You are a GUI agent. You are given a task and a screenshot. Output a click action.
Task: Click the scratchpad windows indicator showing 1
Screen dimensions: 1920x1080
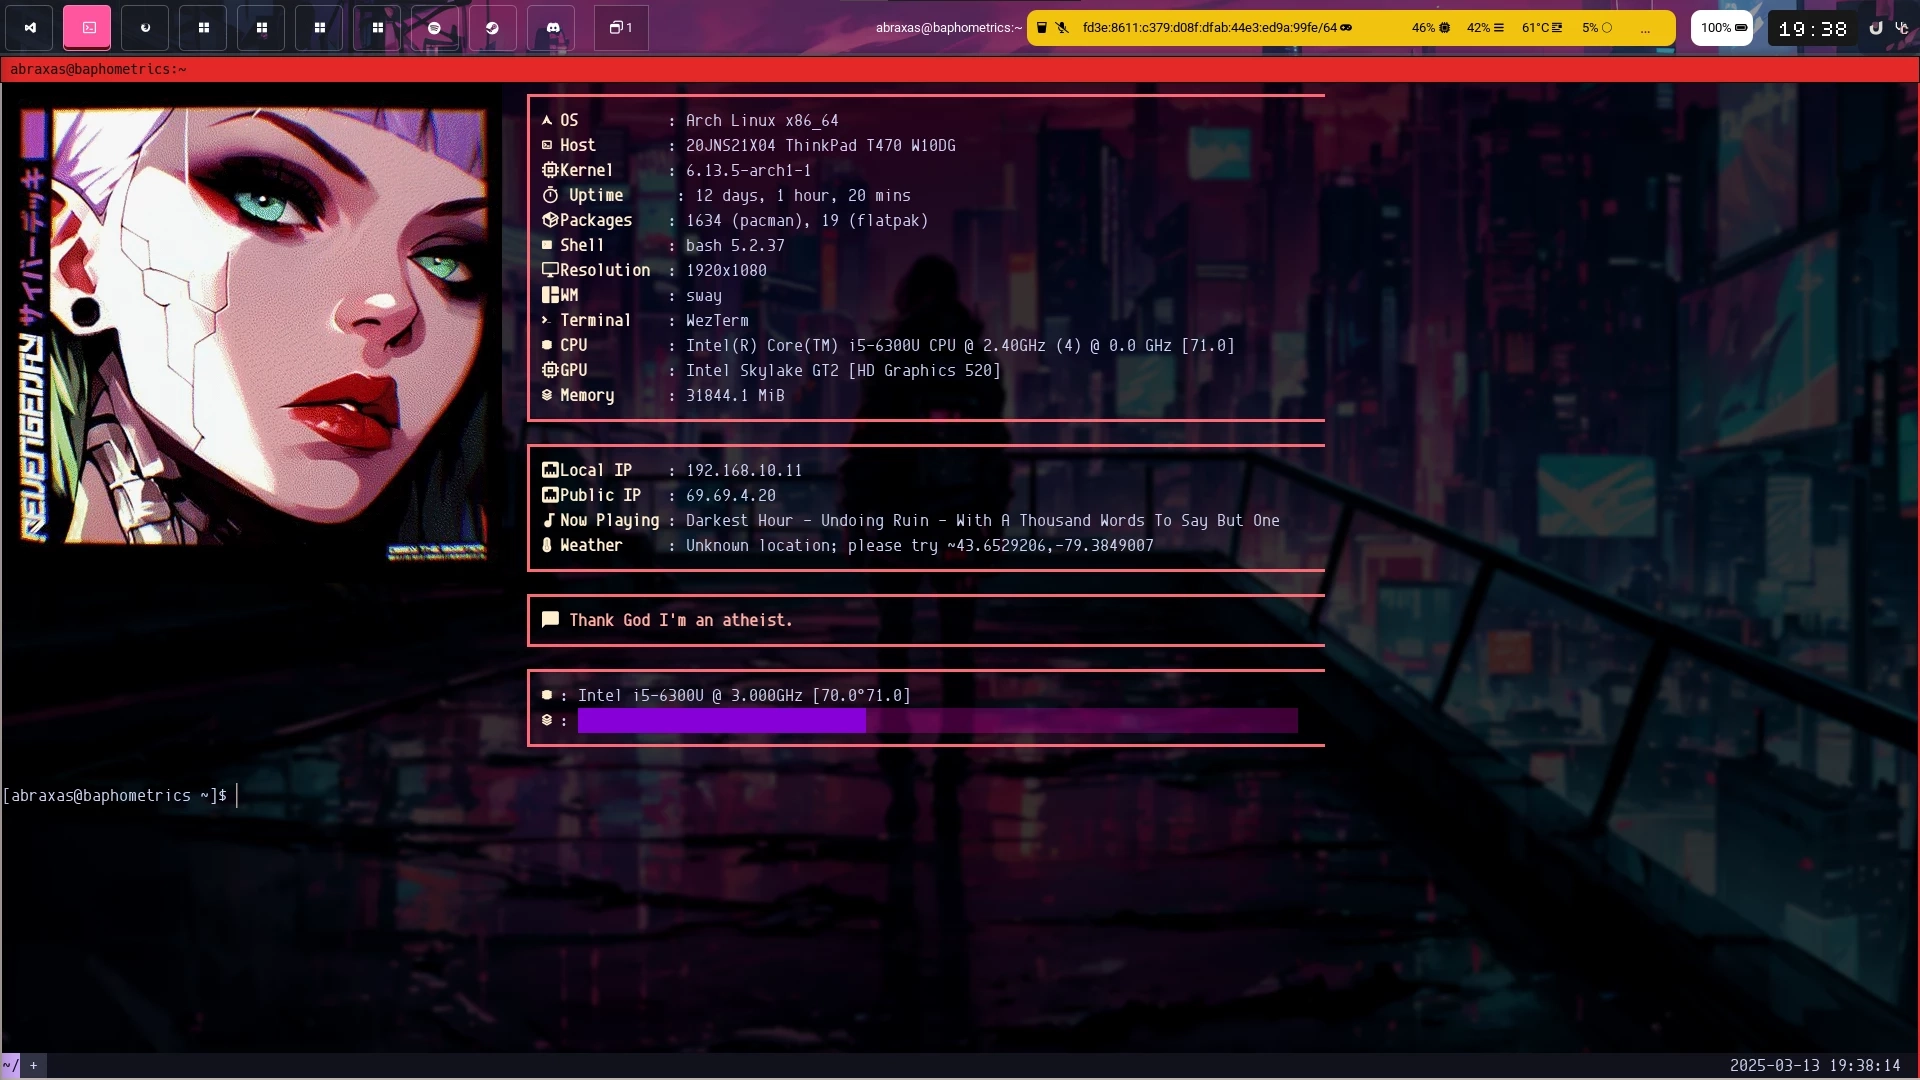[621, 28]
